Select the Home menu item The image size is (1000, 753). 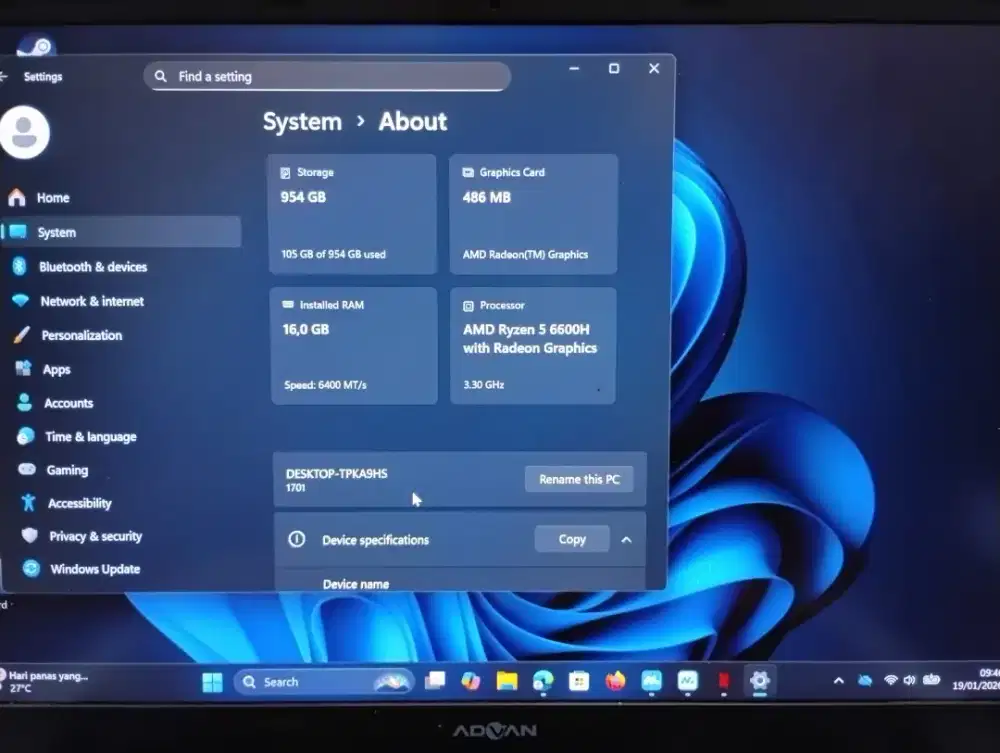click(x=53, y=198)
